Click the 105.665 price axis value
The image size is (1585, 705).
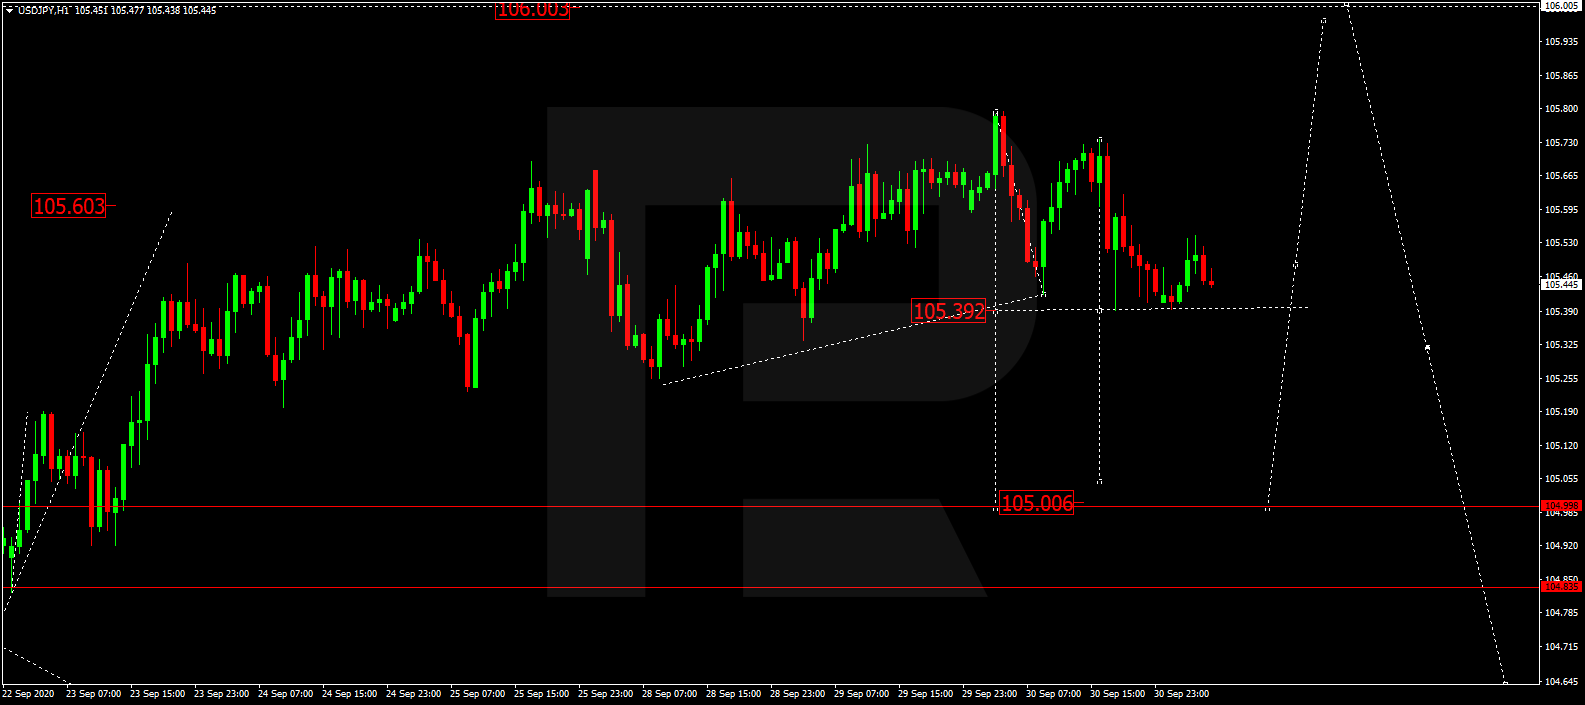pos(1561,176)
